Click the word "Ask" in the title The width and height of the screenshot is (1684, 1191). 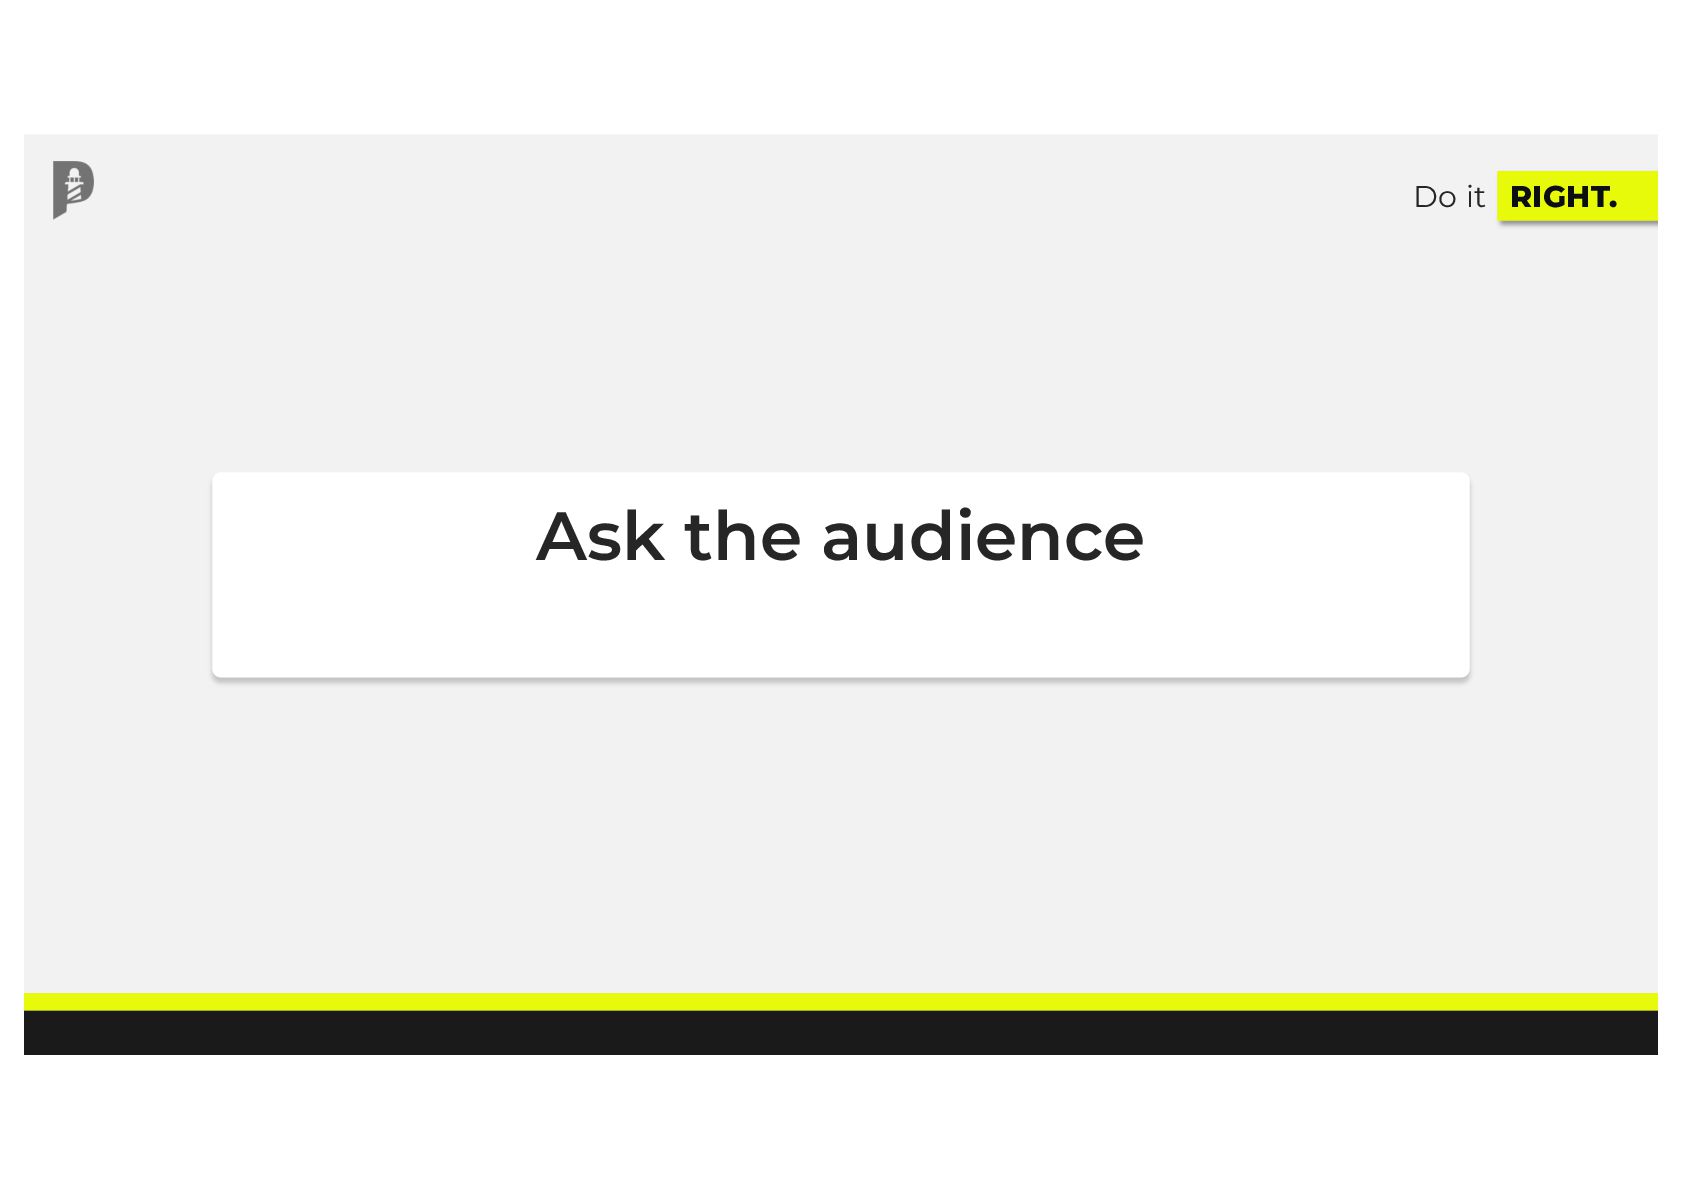click(600, 537)
